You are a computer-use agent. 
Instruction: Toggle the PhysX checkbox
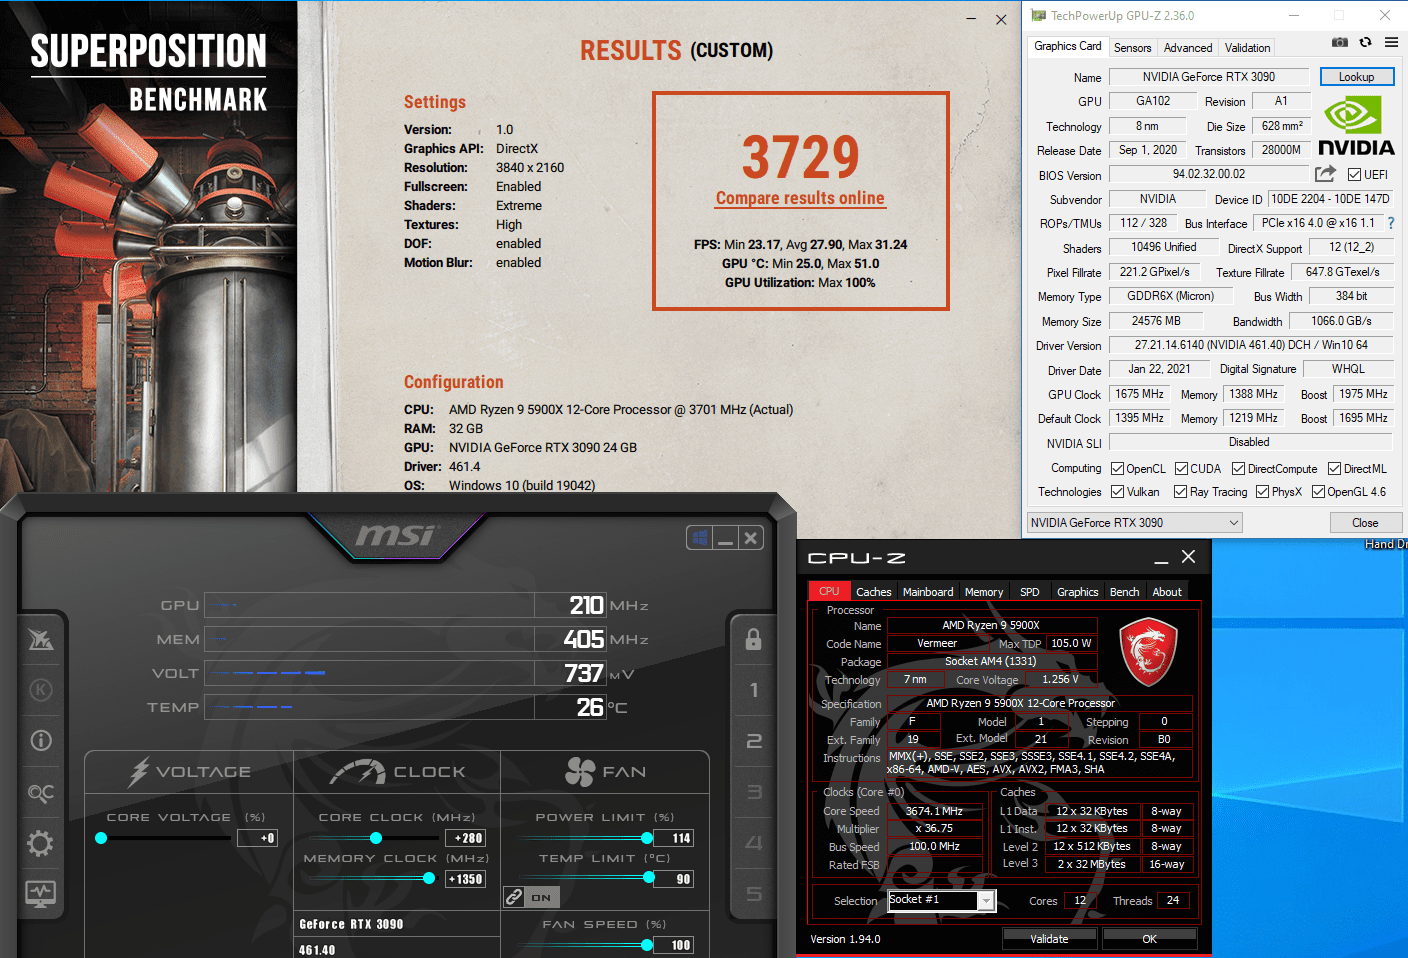1262,491
